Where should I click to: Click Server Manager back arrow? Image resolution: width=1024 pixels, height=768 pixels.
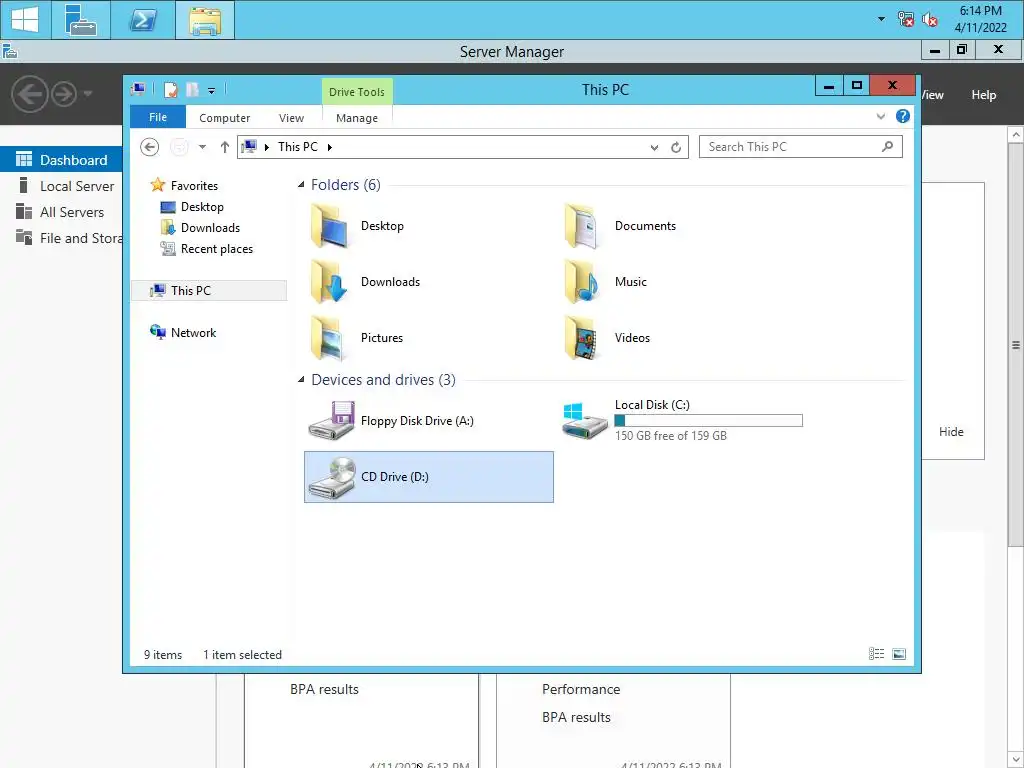click(x=29, y=94)
